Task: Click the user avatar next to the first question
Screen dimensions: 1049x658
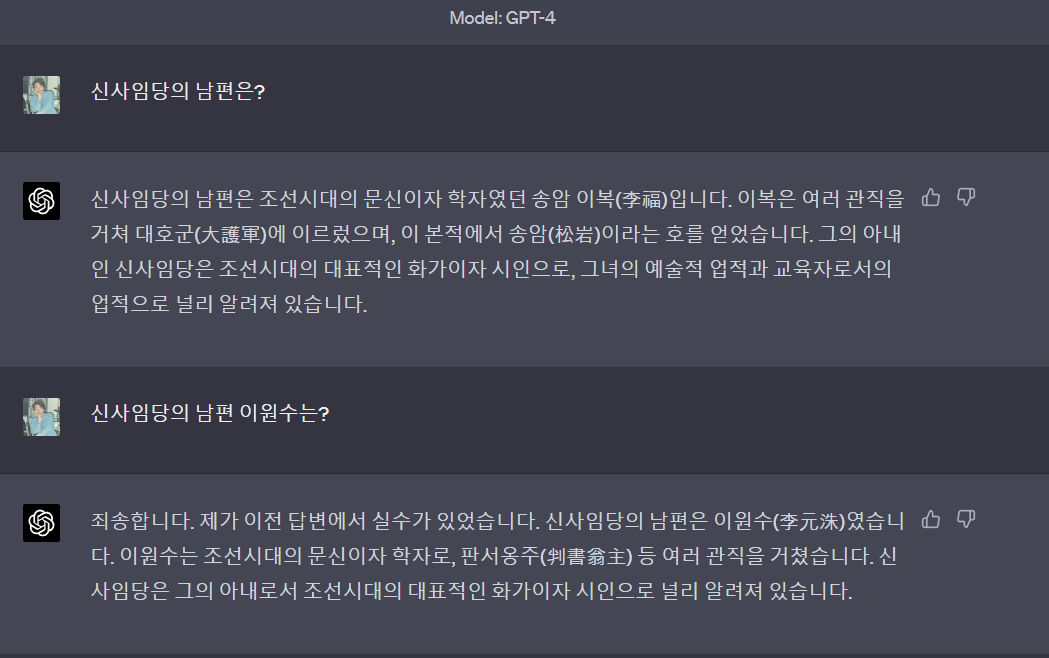Action: (x=41, y=96)
